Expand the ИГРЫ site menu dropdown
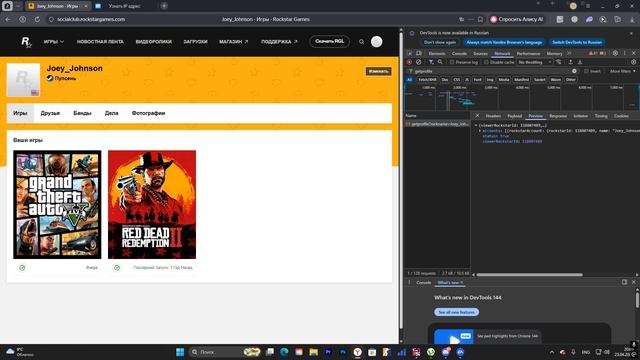 pos(54,42)
